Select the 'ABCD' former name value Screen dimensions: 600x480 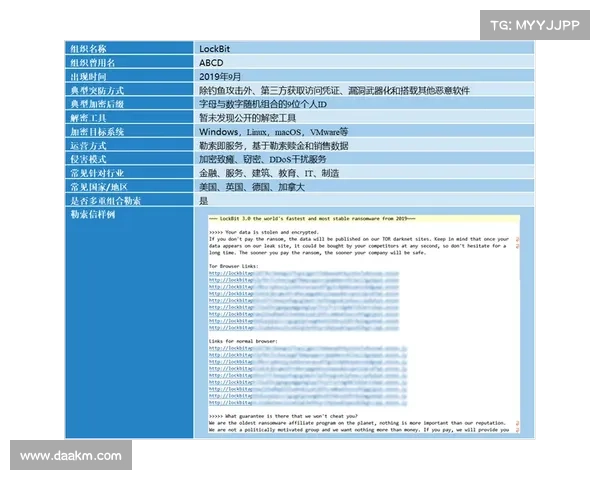(x=211, y=62)
